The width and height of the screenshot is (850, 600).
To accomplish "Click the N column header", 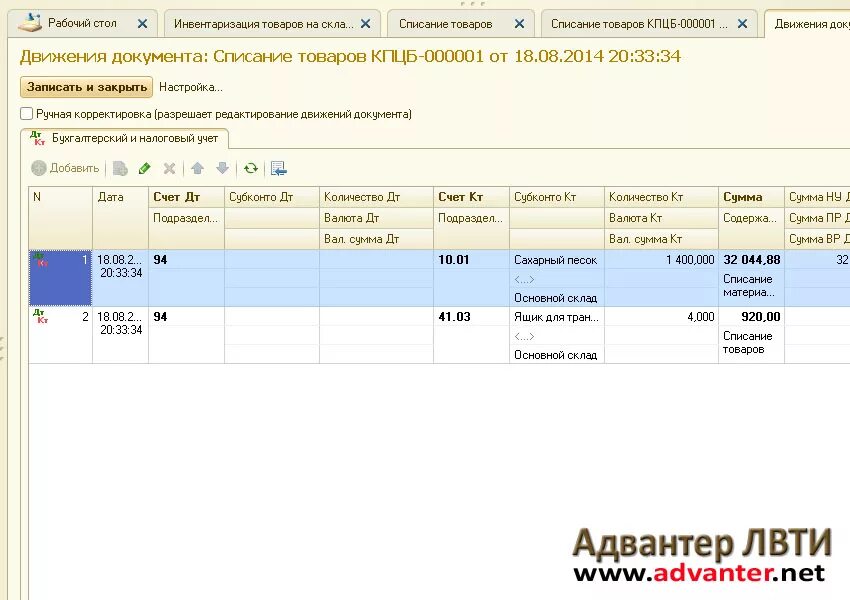I will [x=60, y=218].
